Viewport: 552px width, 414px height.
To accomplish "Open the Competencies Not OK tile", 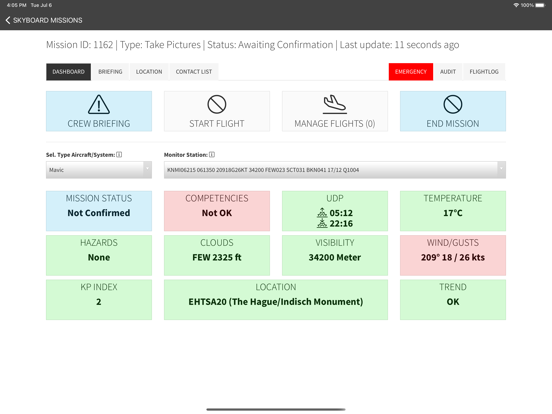I will (217, 211).
